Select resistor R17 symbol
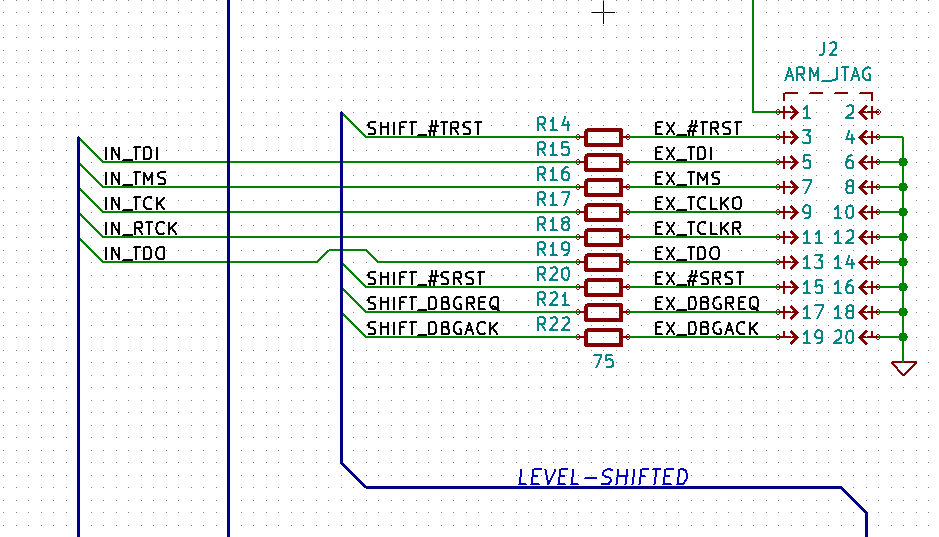Viewport: 939px width, 537px height. (x=603, y=212)
